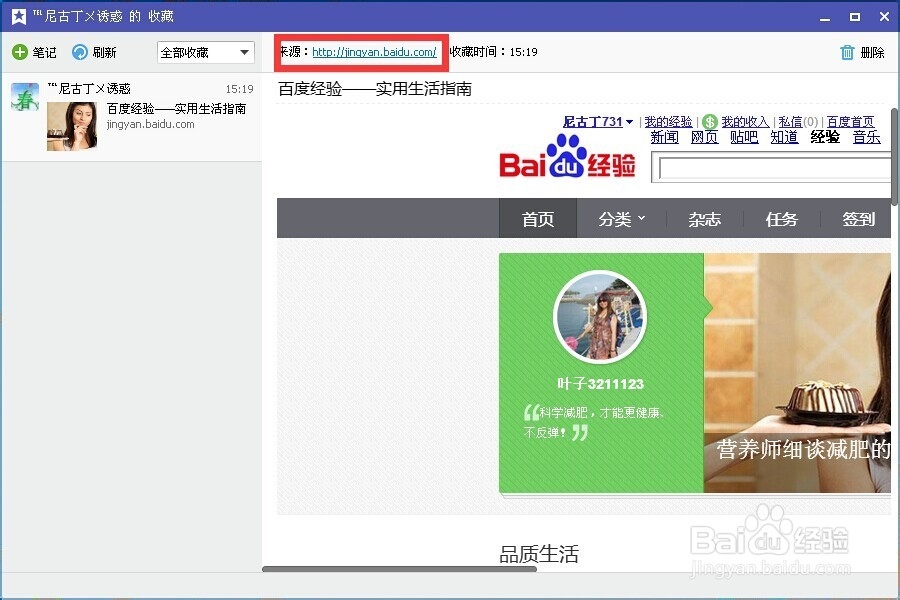
Task: Click the green plus note icon
Action: click(20, 52)
